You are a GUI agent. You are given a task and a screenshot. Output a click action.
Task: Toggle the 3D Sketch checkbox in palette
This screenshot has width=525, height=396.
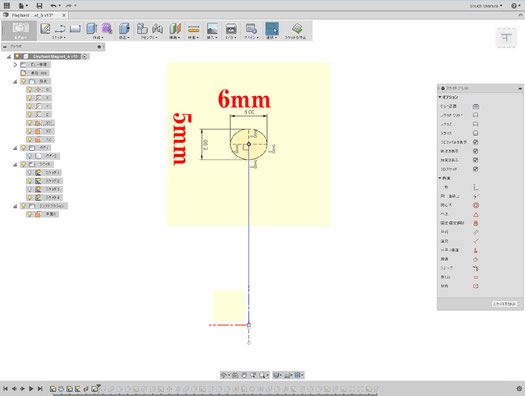pos(475,169)
